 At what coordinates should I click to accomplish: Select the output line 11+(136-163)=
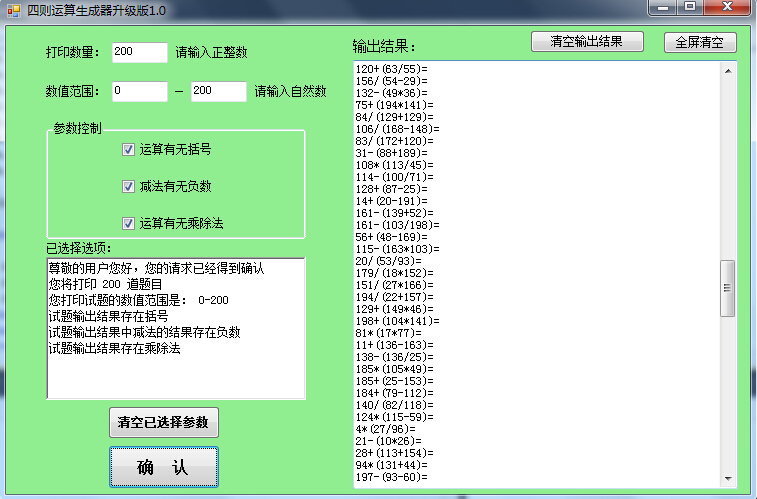394,346
